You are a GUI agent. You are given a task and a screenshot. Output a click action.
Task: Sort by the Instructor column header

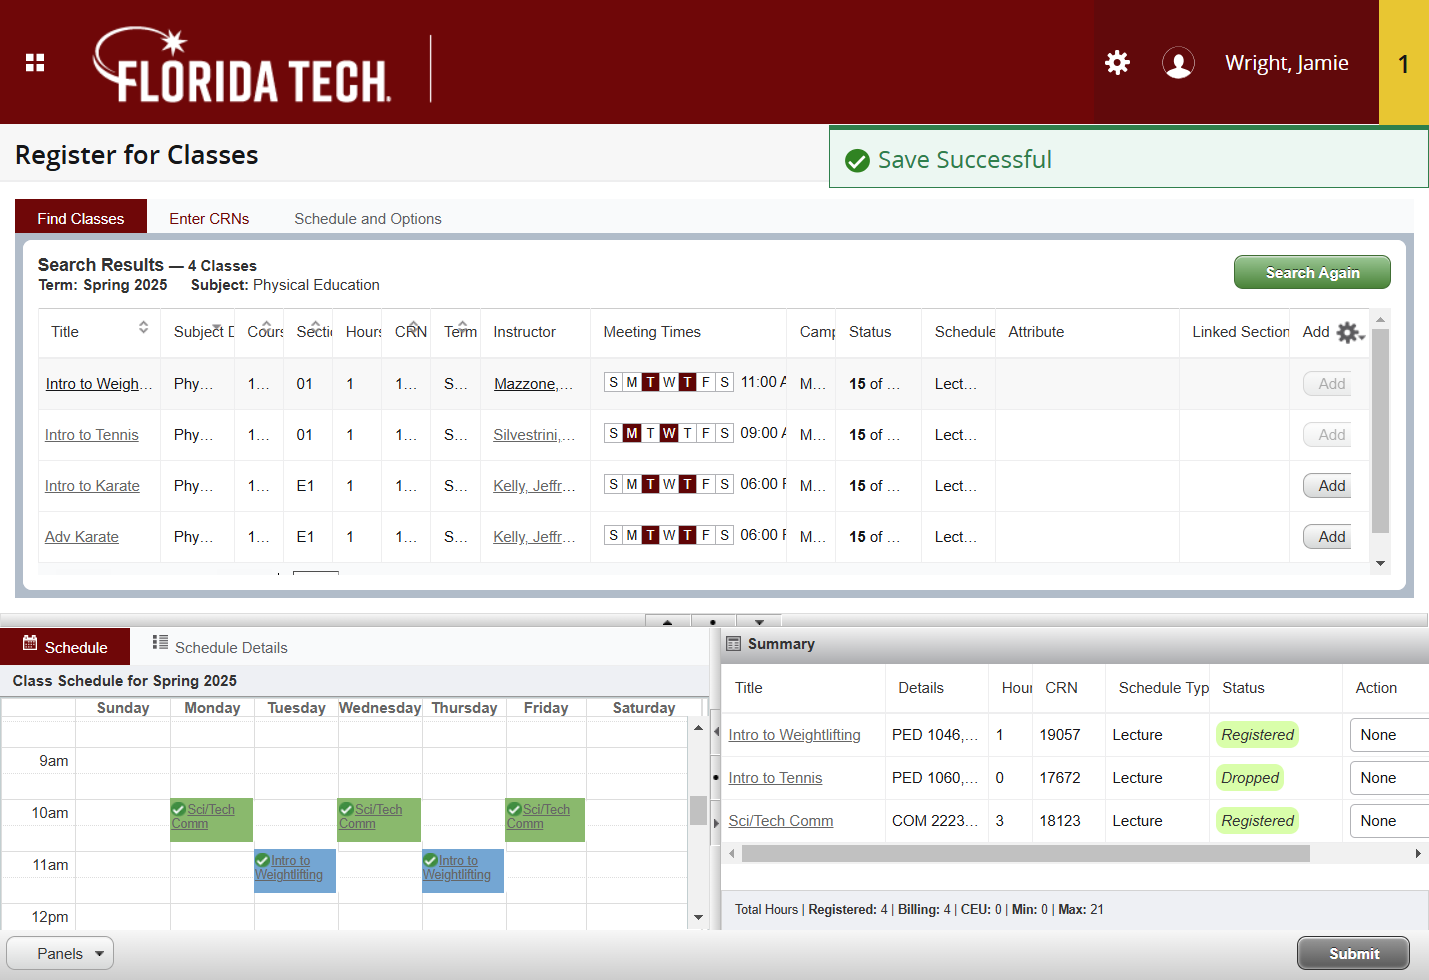click(x=524, y=332)
